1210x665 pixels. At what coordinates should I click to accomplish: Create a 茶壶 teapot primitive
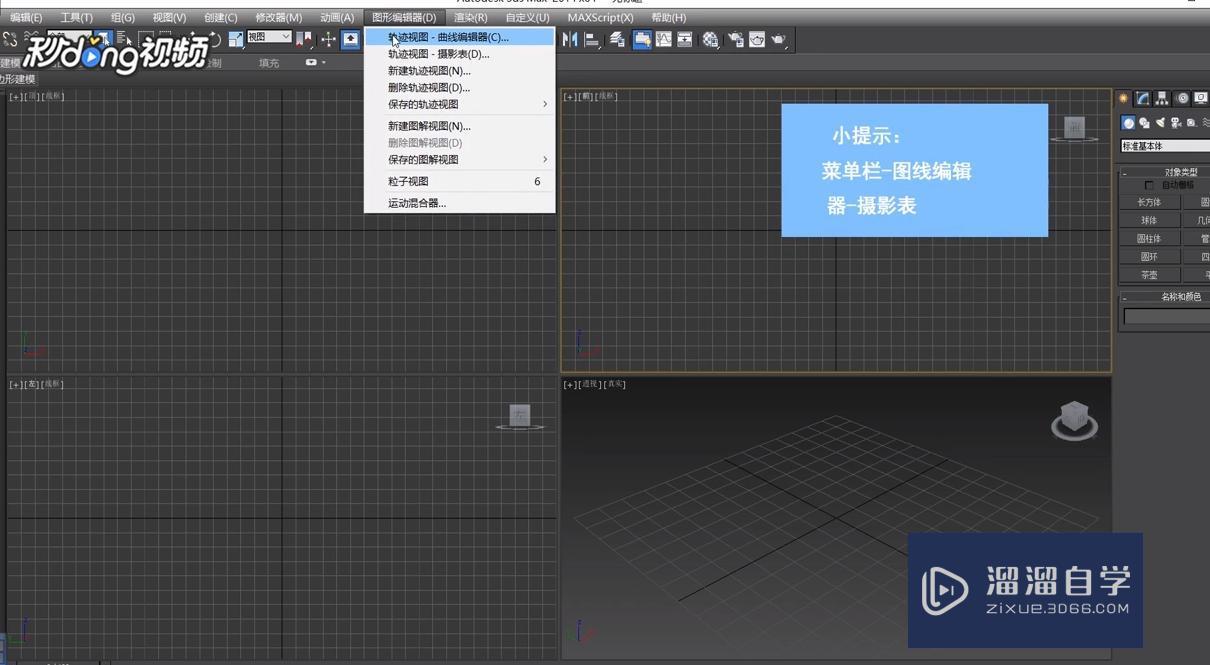tap(1149, 274)
